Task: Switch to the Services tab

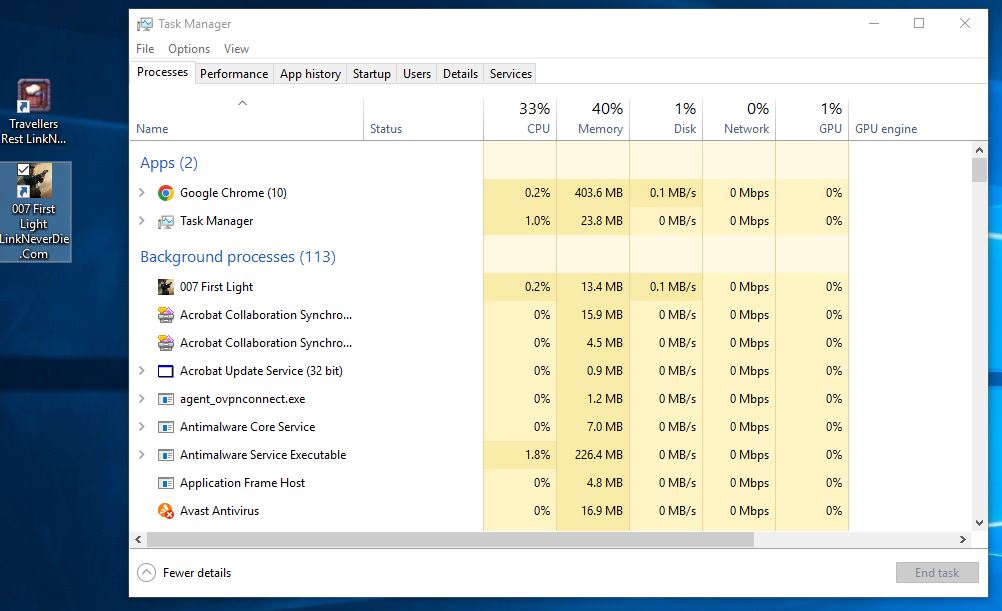Action: [511, 73]
